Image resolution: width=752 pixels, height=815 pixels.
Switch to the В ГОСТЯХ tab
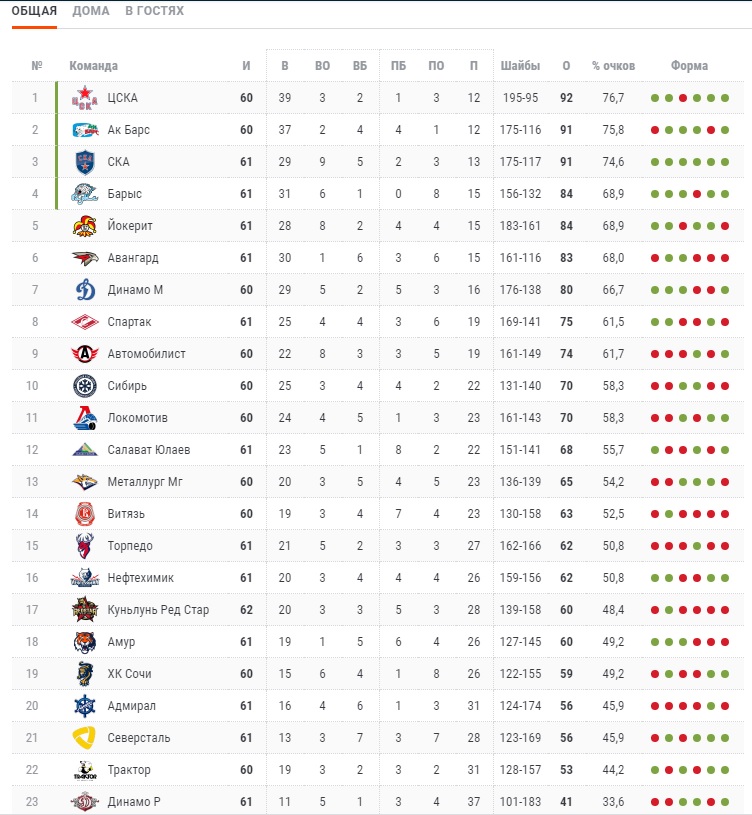click(x=154, y=11)
